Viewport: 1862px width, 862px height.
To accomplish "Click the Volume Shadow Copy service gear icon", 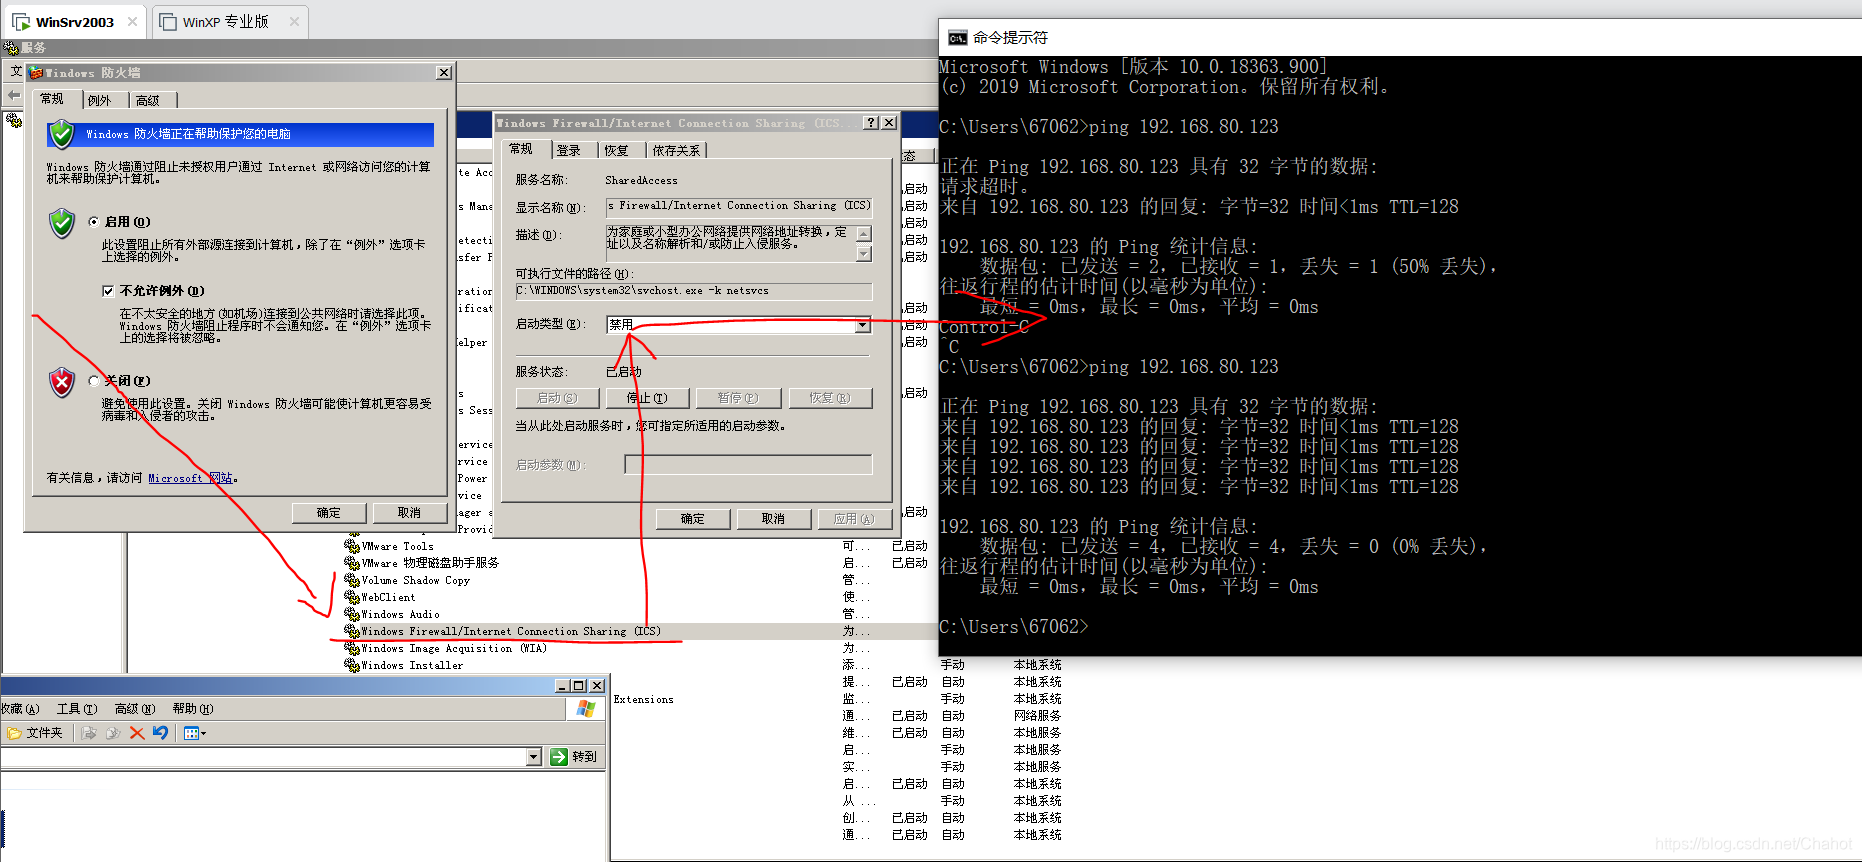I will [351, 580].
